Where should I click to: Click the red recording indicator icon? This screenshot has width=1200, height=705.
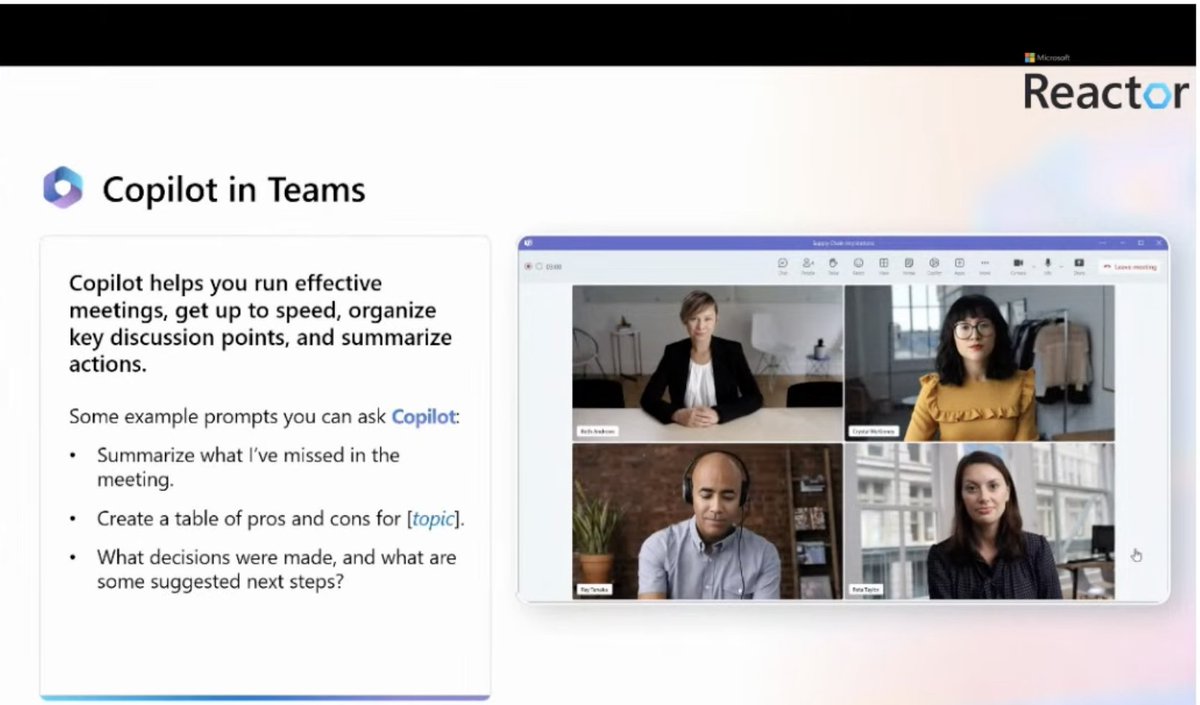[528, 267]
